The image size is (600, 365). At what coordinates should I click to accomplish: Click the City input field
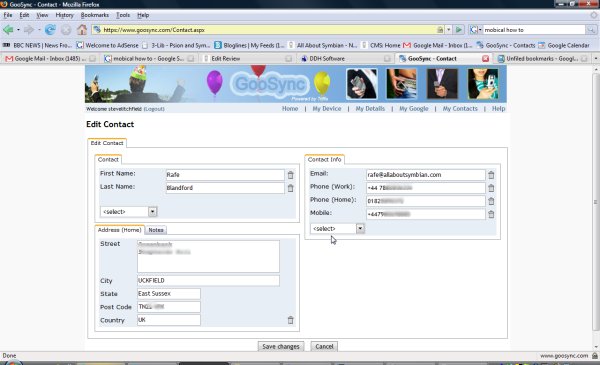click(x=208, y=280)
